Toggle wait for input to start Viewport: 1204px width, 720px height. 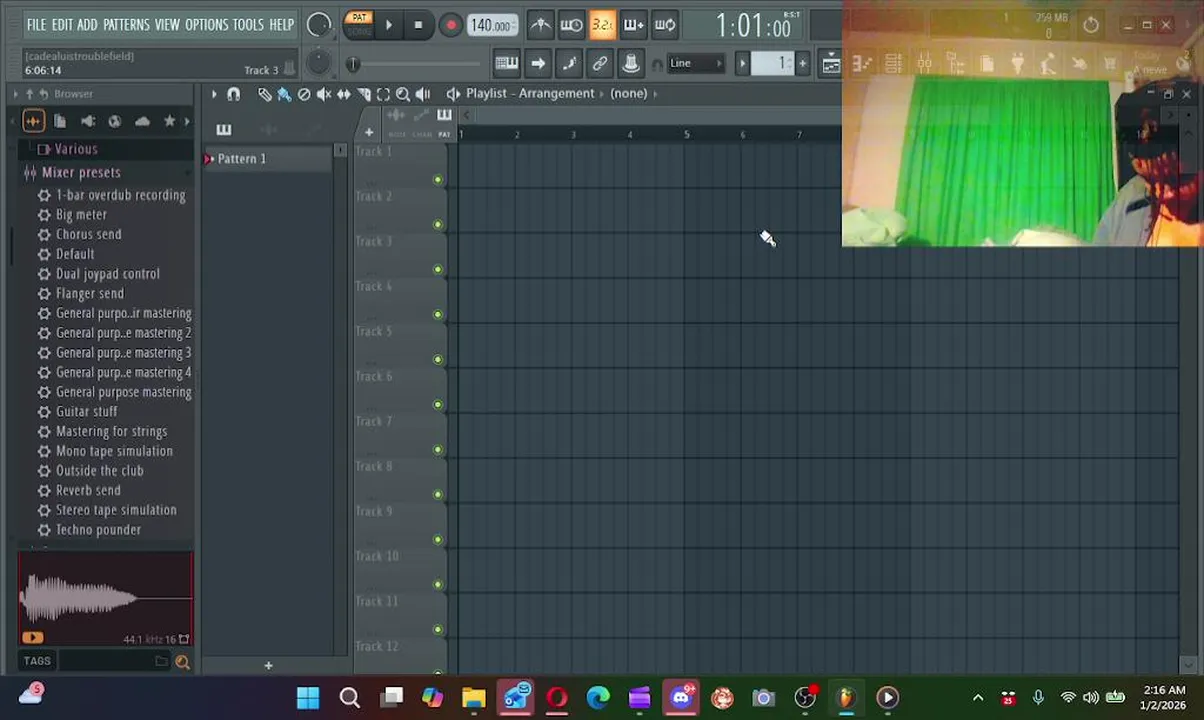[x=571, y=25]
